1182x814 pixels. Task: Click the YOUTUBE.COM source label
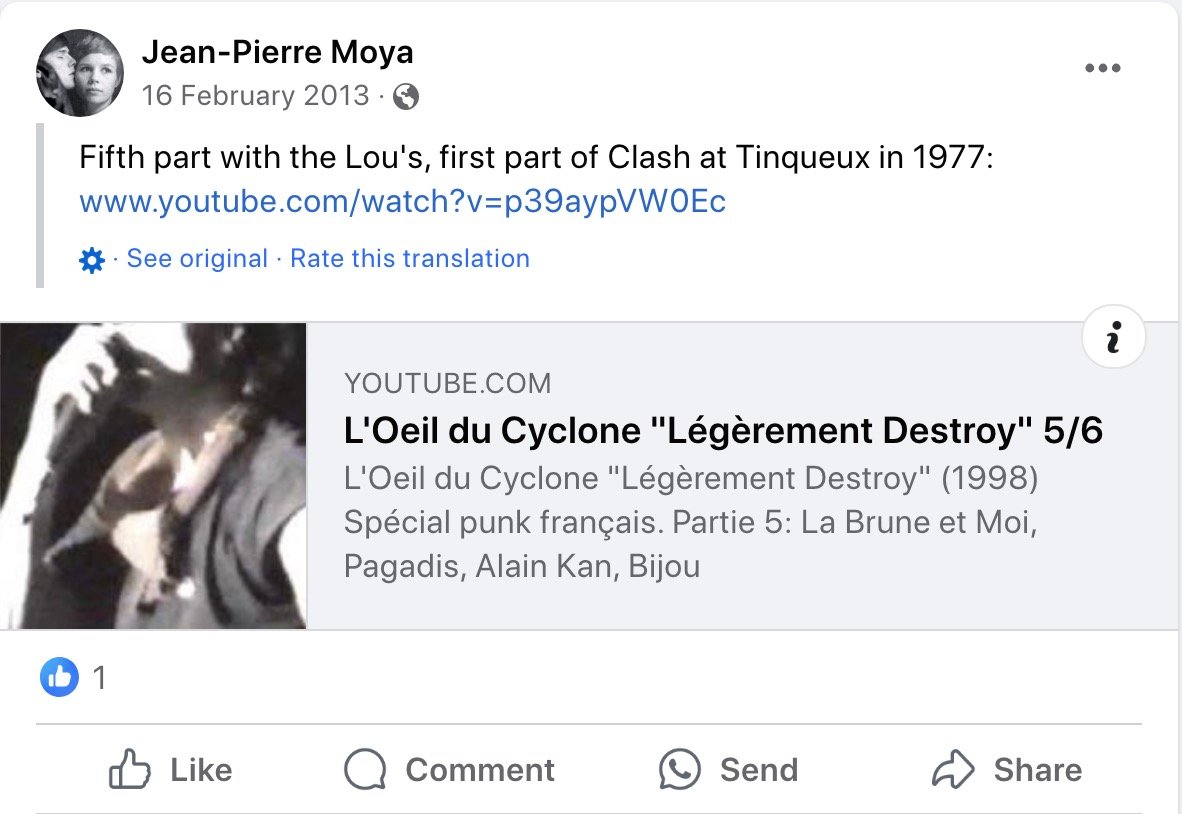click(447, 383)
